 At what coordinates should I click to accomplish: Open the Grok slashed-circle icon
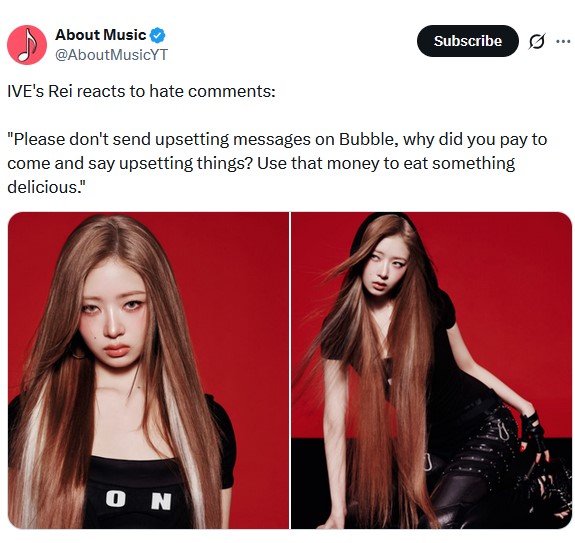[536, 41]
